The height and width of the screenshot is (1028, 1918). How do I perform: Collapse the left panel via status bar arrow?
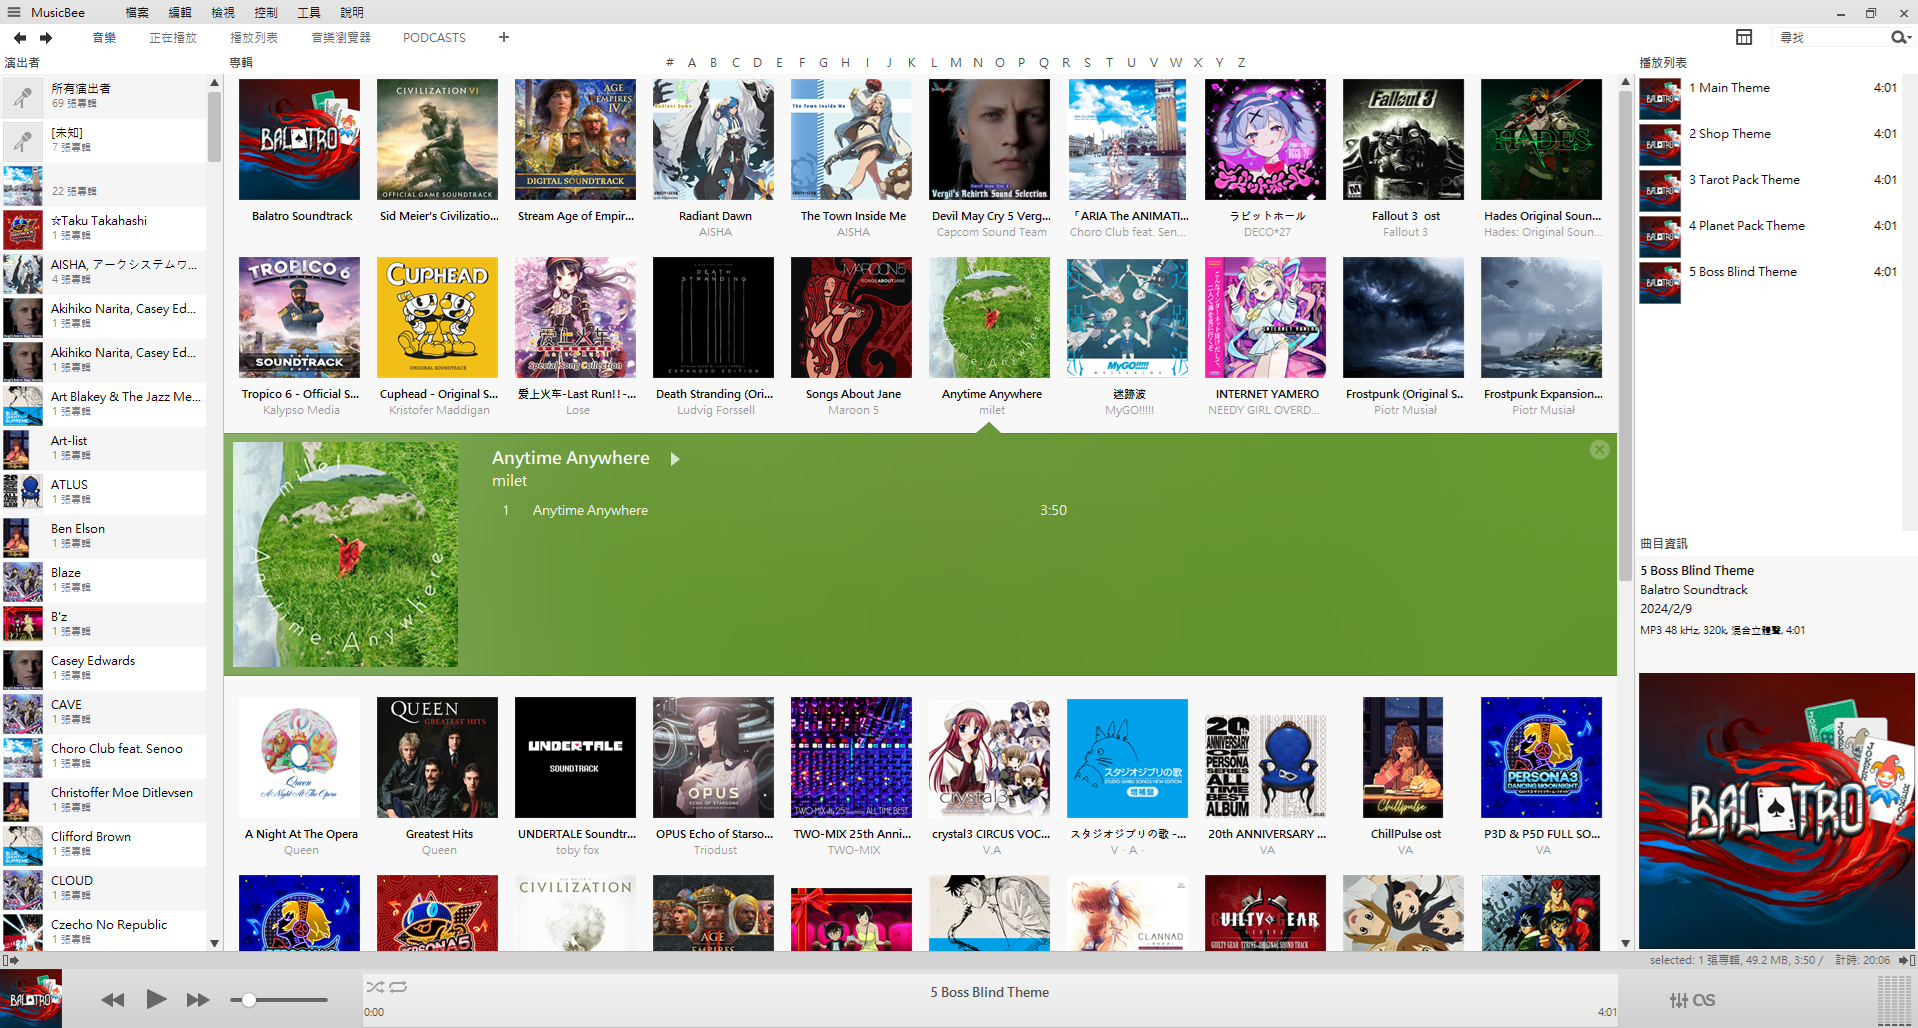[x=10, y=960]
